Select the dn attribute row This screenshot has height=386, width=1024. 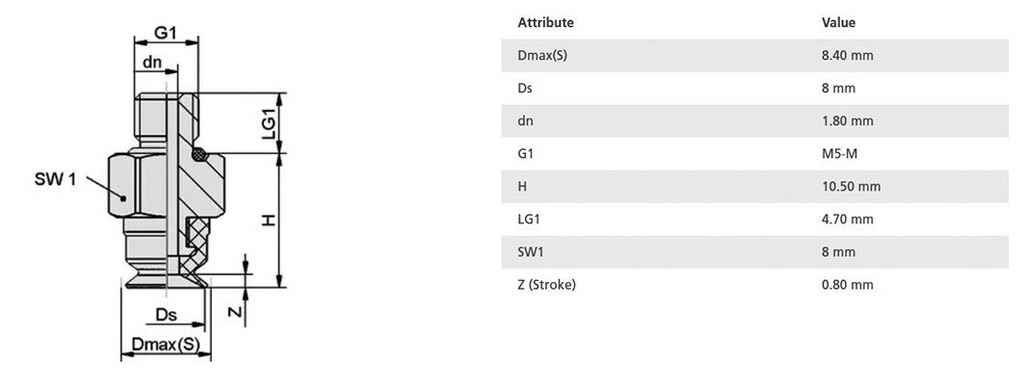coord(754,121)
